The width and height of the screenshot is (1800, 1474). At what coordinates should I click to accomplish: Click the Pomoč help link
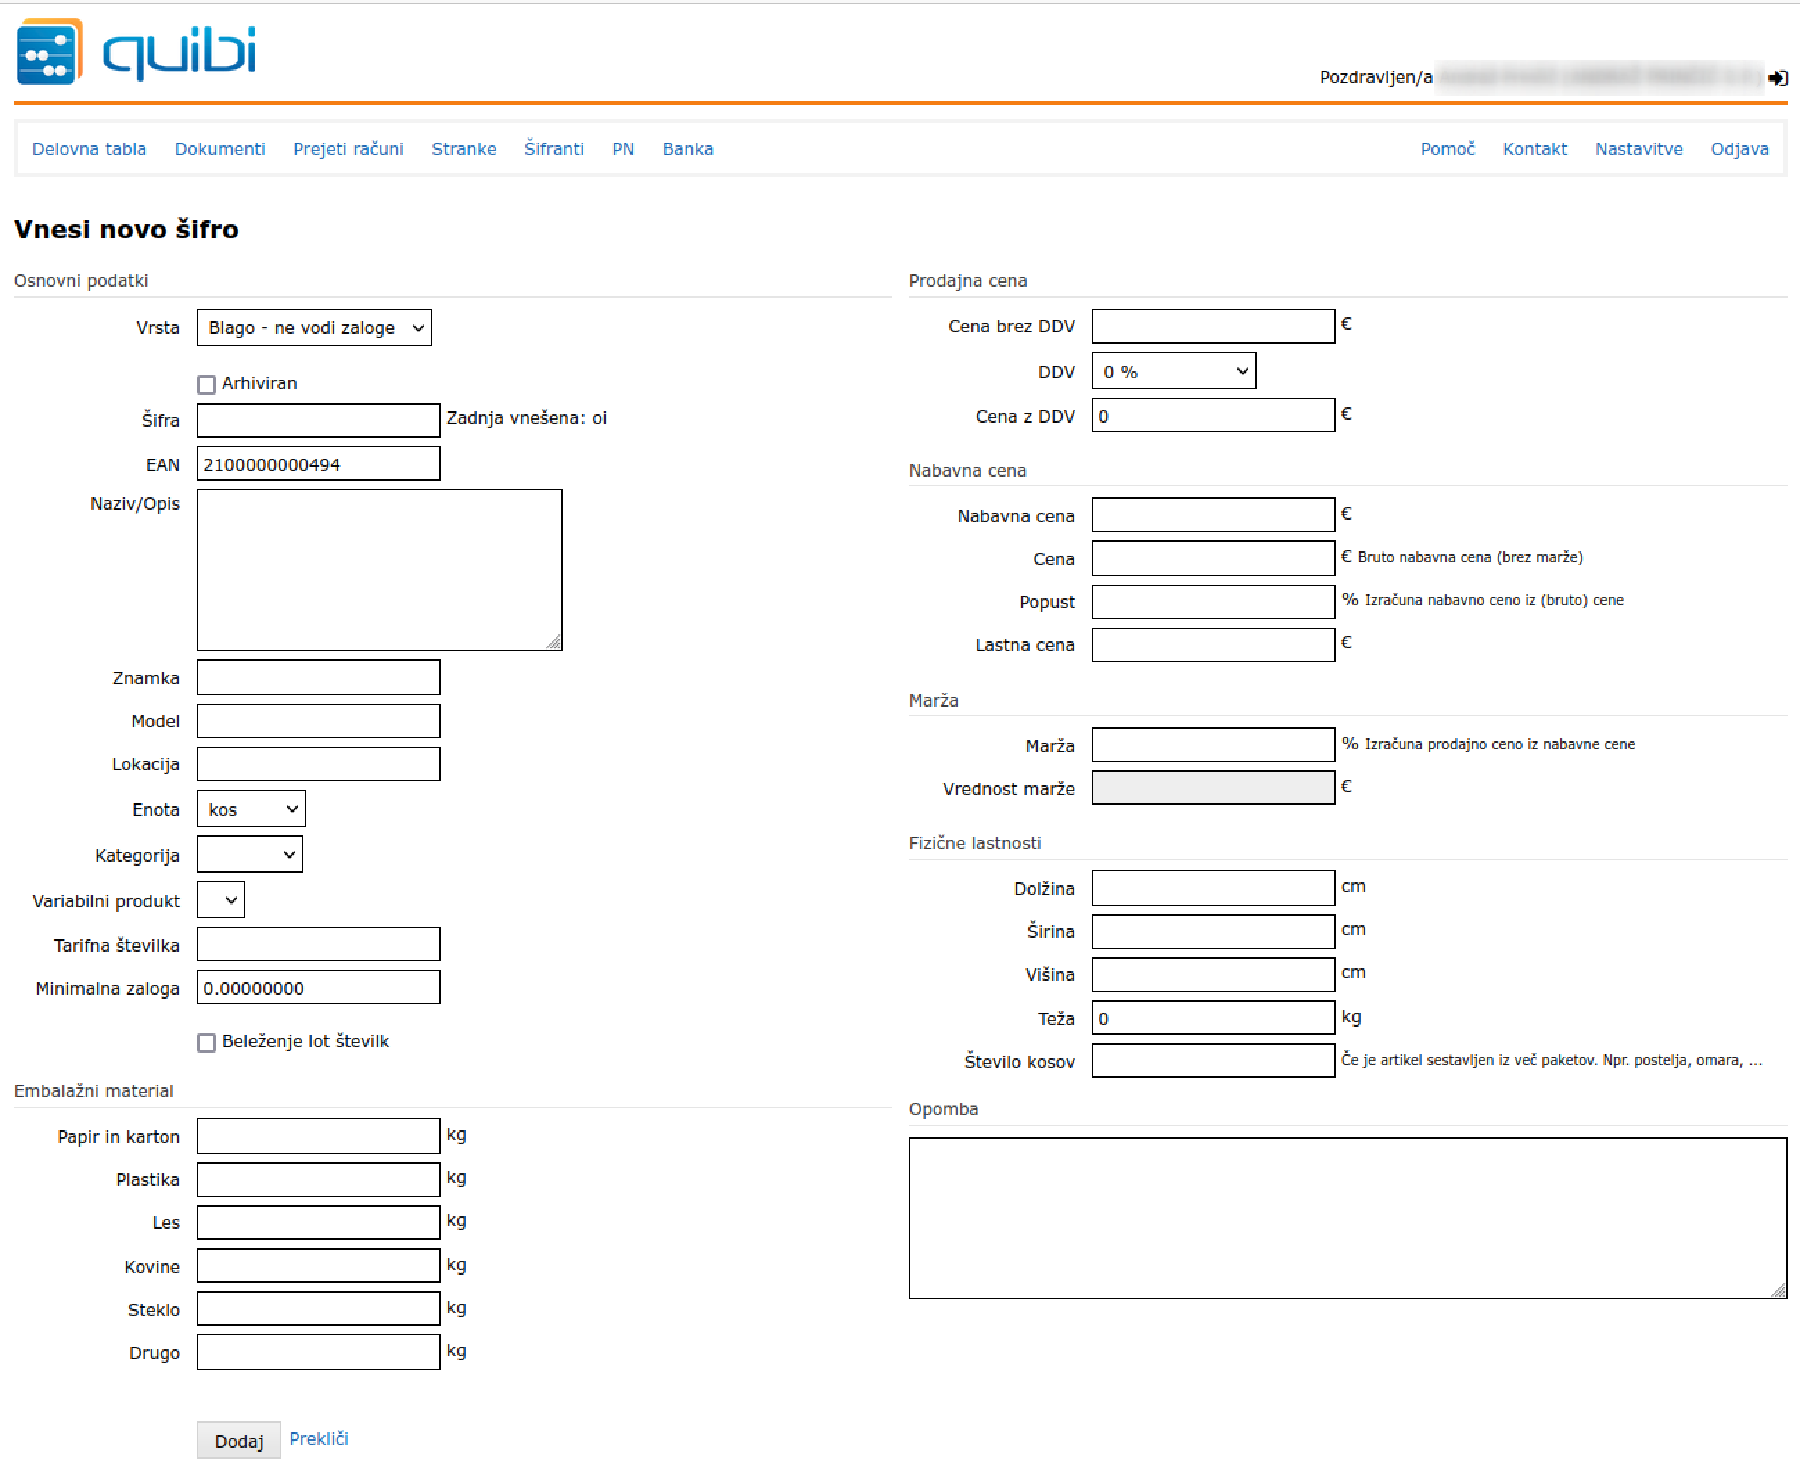click(x=1447, y=149)
